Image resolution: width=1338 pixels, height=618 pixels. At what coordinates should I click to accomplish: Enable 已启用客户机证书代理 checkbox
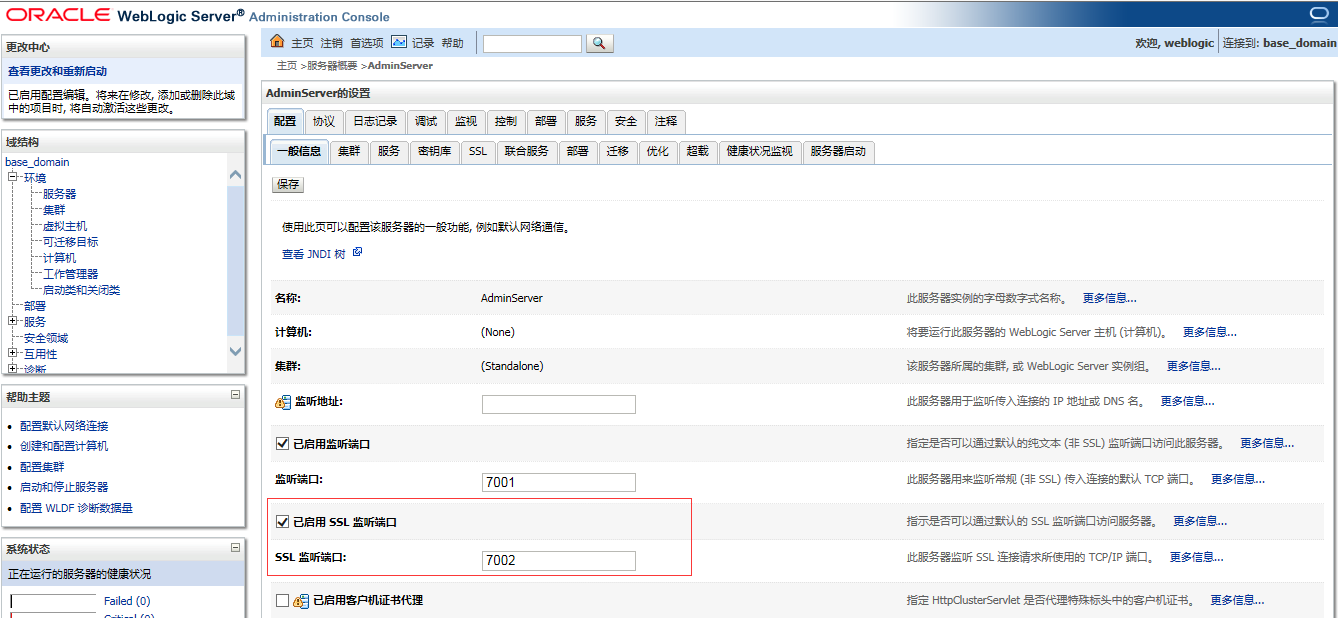[282, 600]
